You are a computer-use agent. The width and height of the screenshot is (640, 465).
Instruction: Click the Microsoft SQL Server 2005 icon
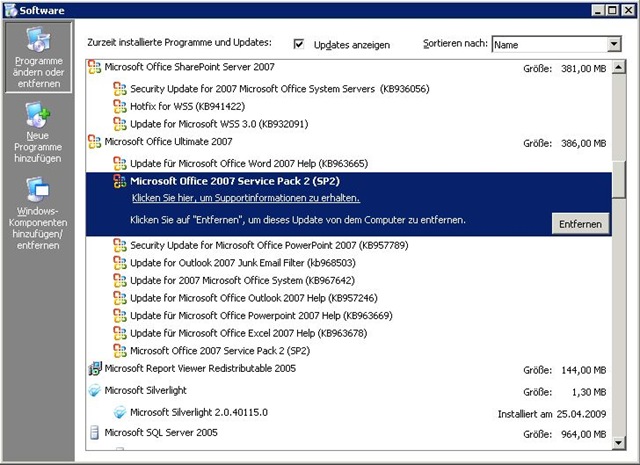click(x=95, y=433)
